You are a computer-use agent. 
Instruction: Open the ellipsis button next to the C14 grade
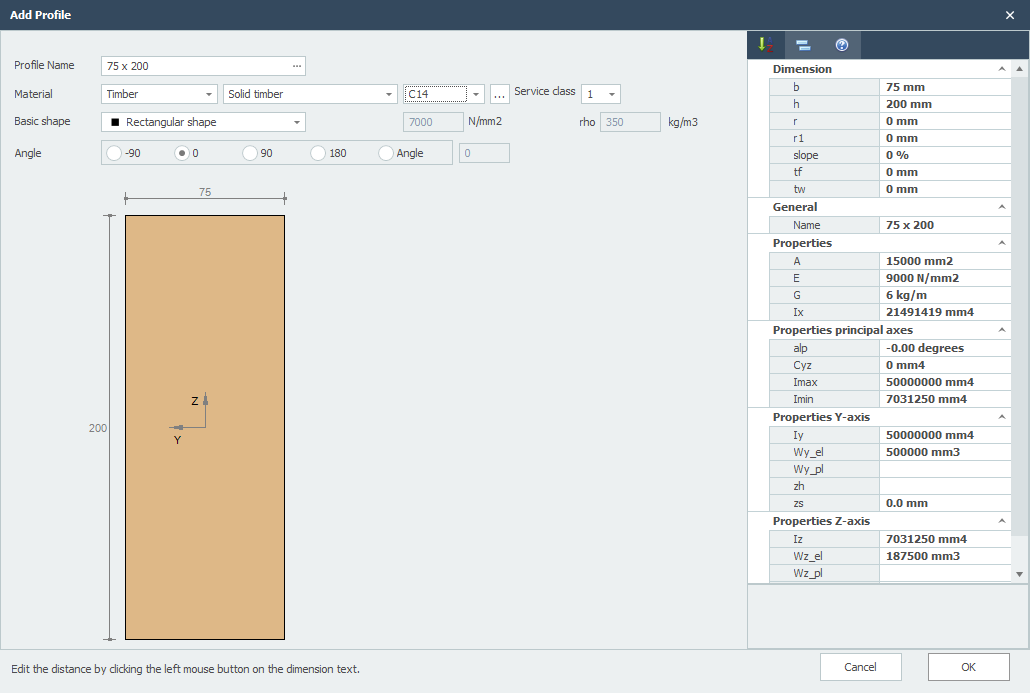click(499, 93)
